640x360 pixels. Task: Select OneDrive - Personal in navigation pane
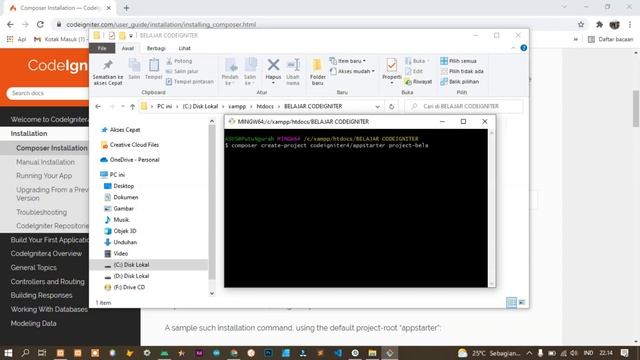click(134, 160)
